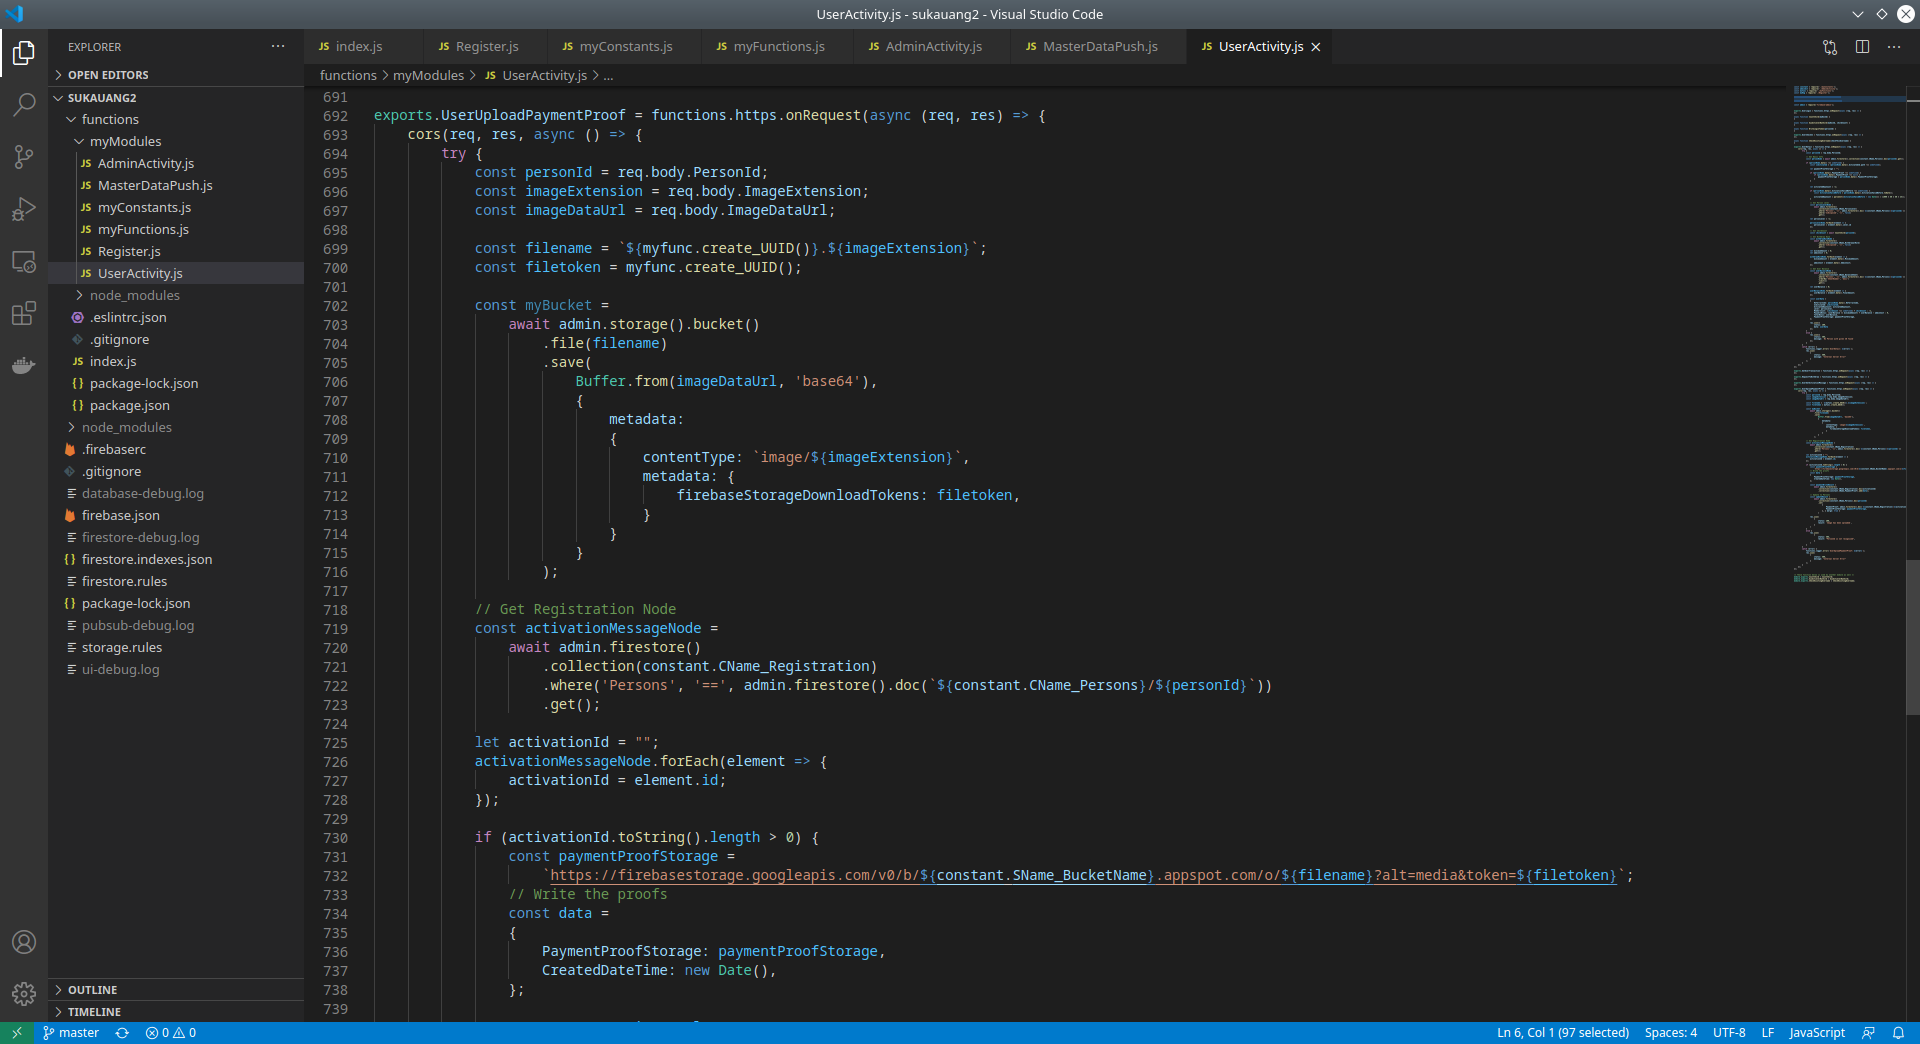Click the feedback icon in status bar
The height and width of the screenshot is (1044, 1920).
(x=1868, y=1033)
